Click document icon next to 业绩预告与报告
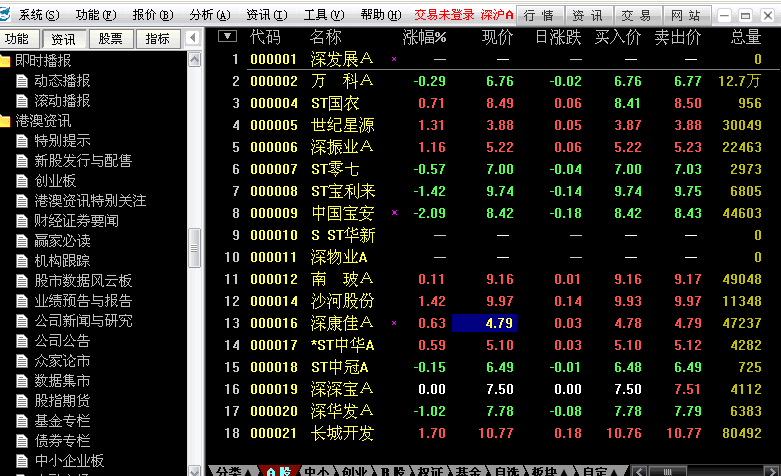 (22, 301)
